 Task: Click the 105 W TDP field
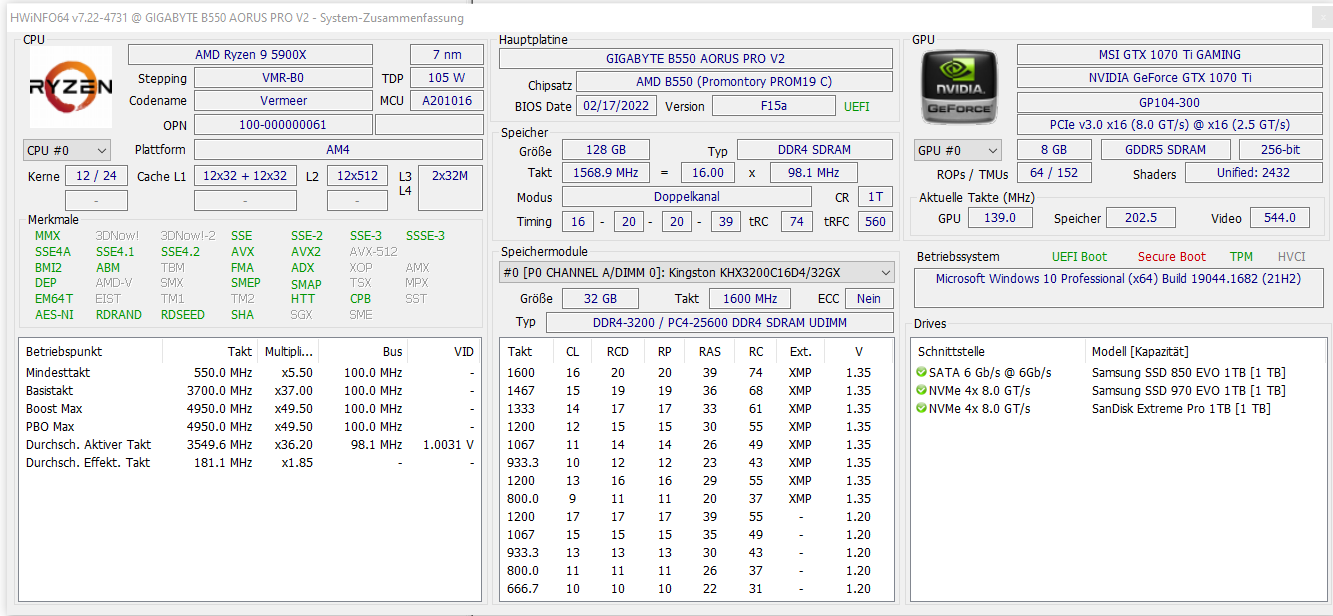tap(446, 78)
